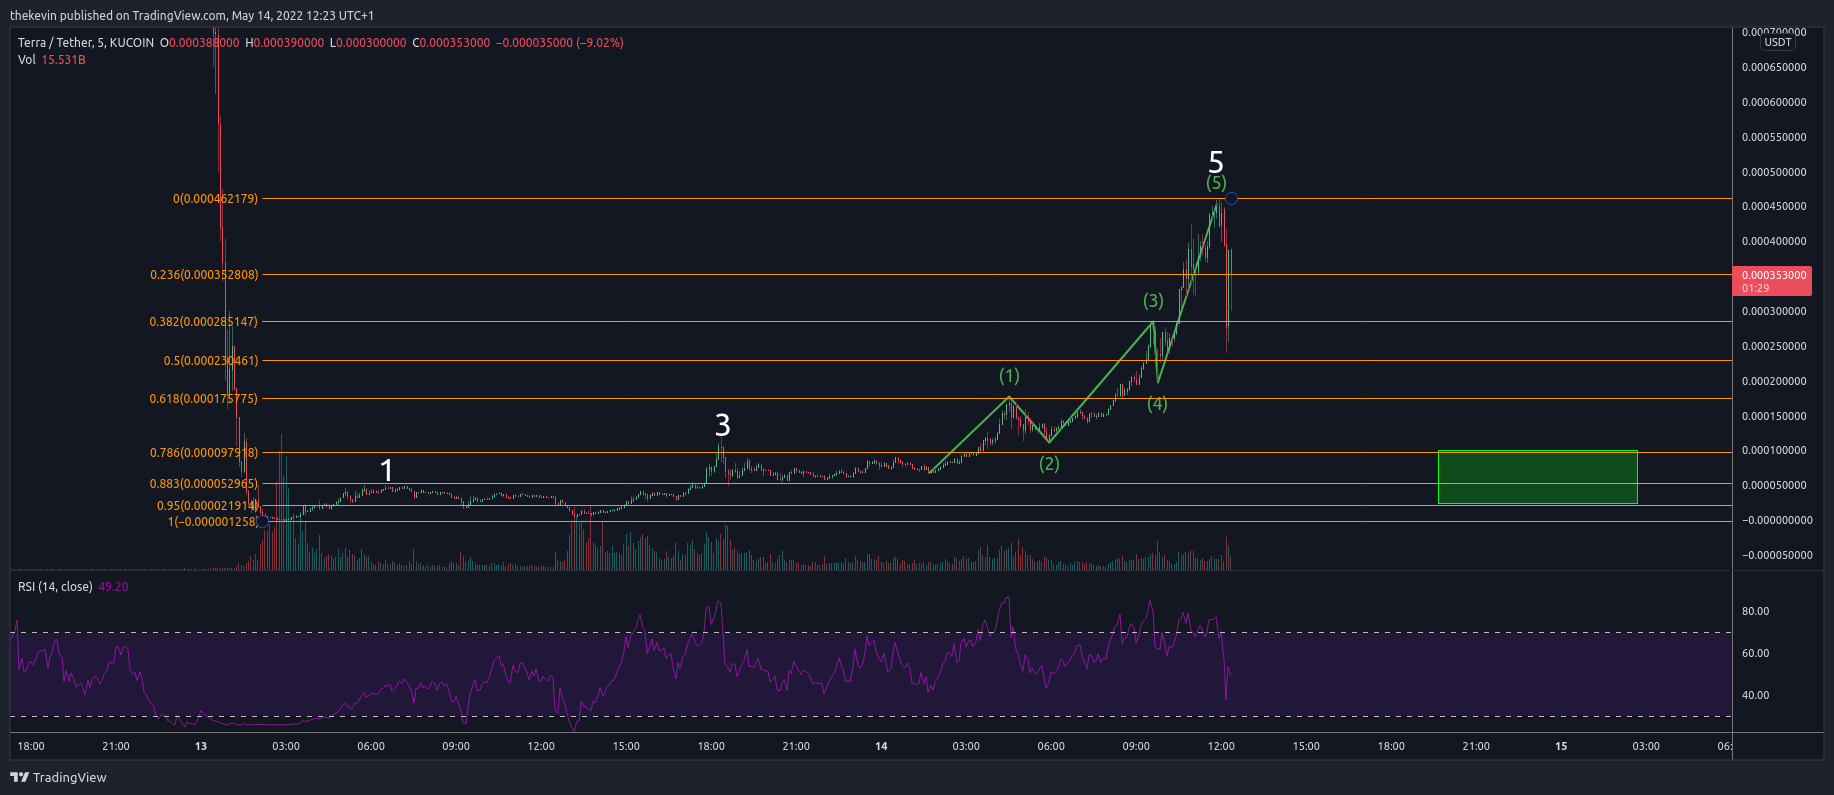1834x795 pixels.
Task: Click the white wave label 5
Action: click(x=1216, y=162)
